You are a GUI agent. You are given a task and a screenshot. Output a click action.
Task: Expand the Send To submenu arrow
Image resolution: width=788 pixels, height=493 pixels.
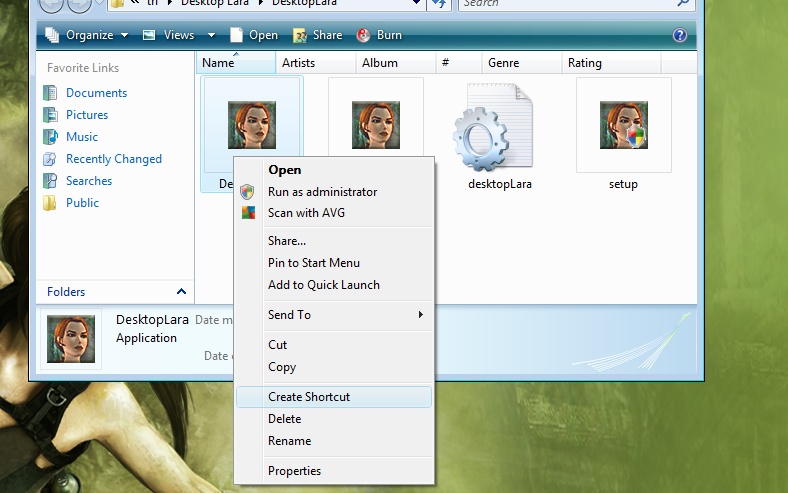(x=421, y=315)
